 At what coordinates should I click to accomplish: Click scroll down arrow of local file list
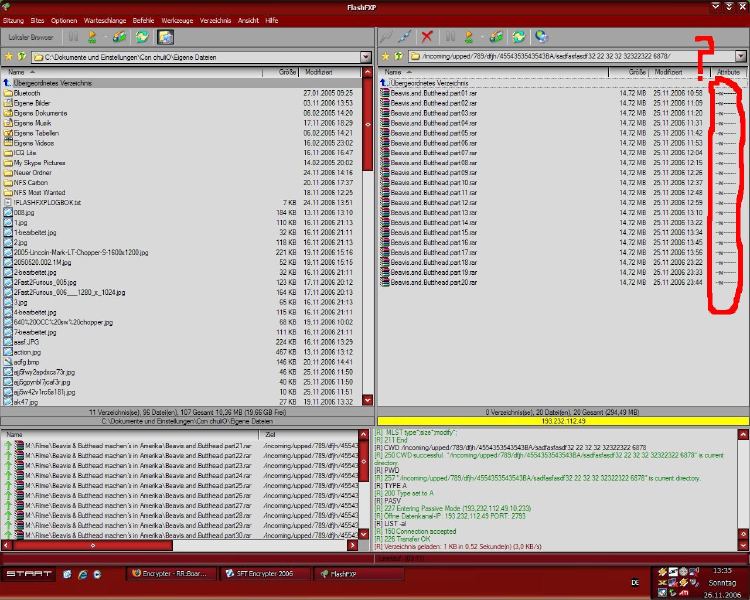click(367, 400)
